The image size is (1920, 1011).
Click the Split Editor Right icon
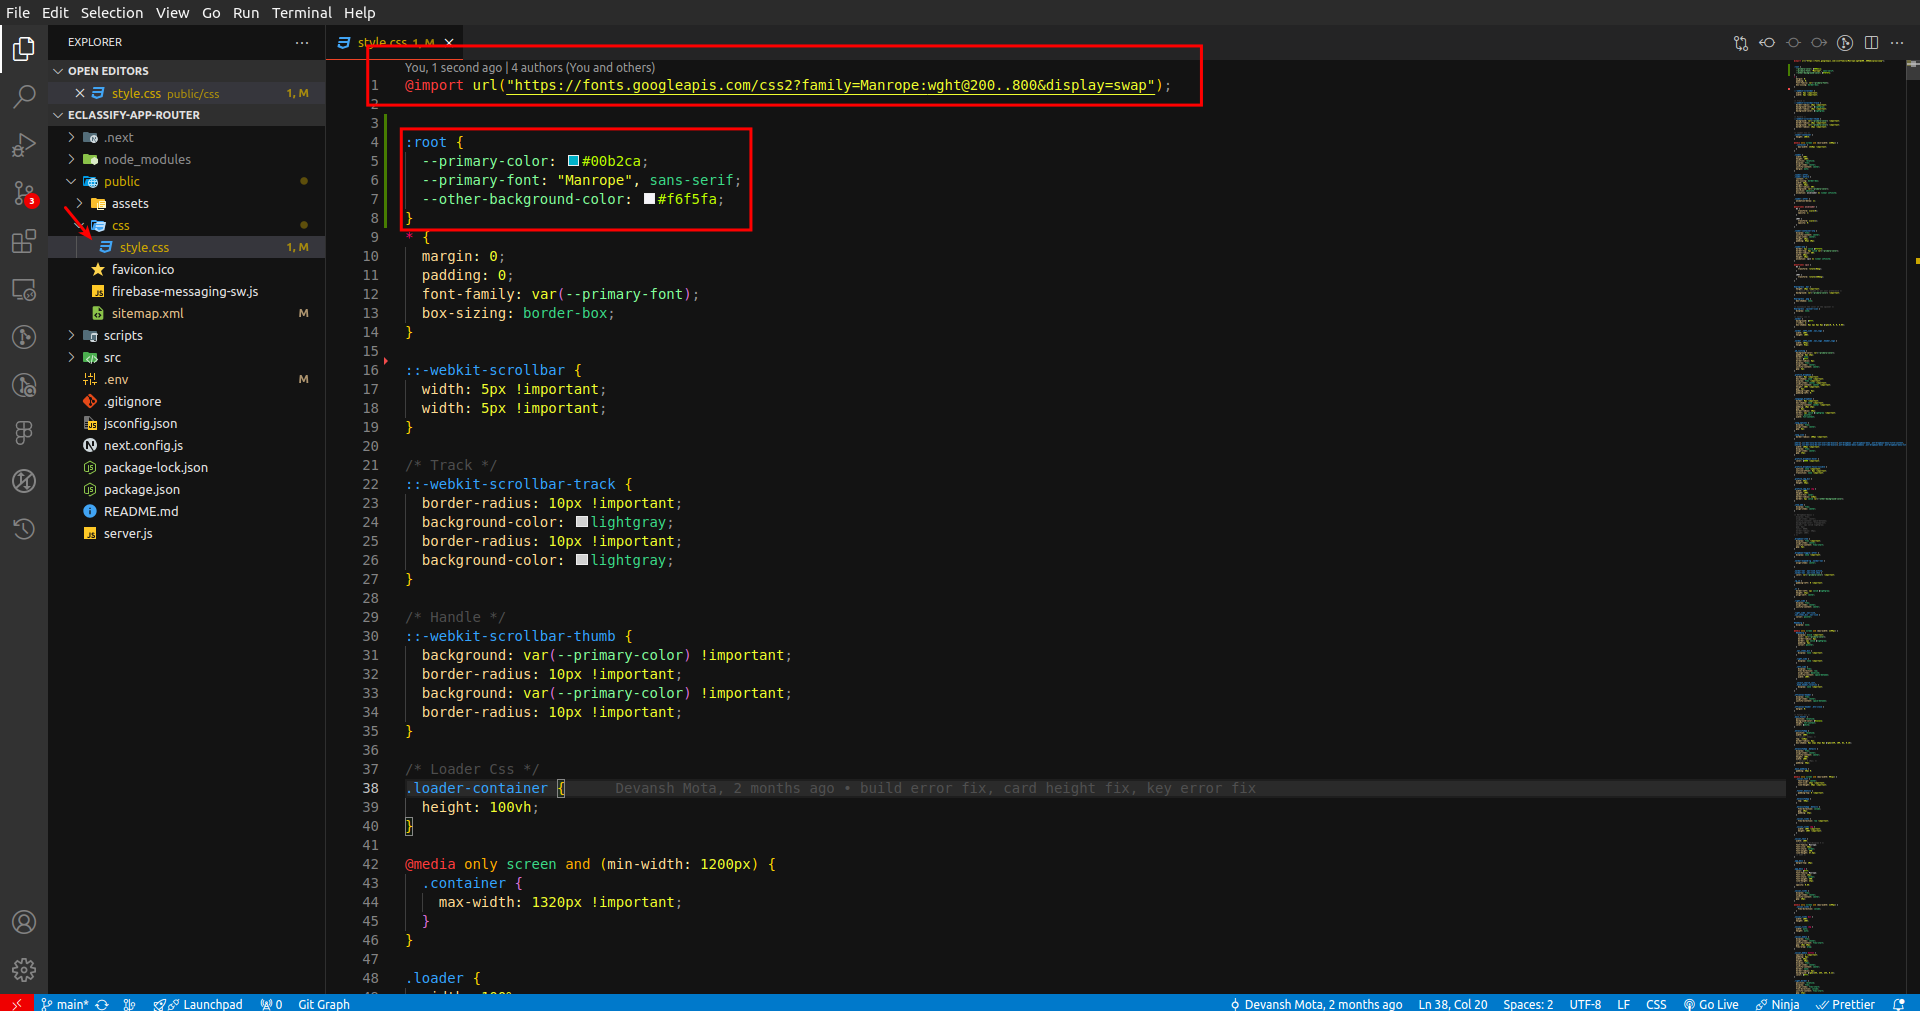pos(1871,42)
